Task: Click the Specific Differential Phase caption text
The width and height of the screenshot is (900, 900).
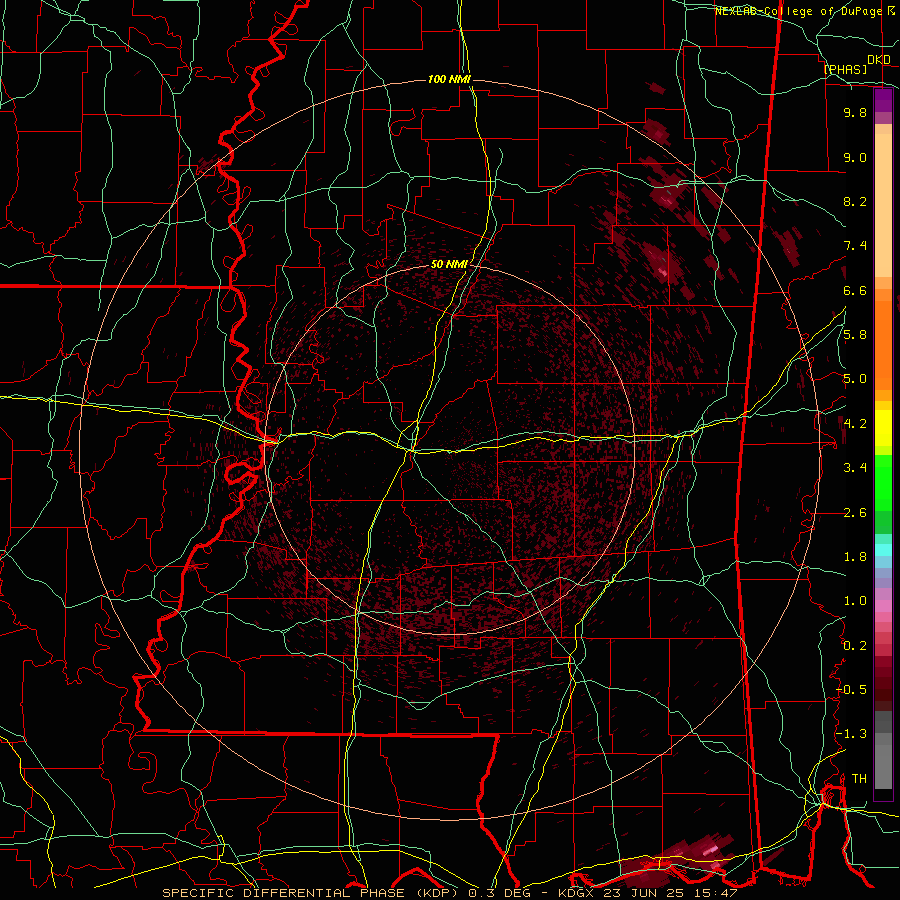Action: tap(449, 893)
